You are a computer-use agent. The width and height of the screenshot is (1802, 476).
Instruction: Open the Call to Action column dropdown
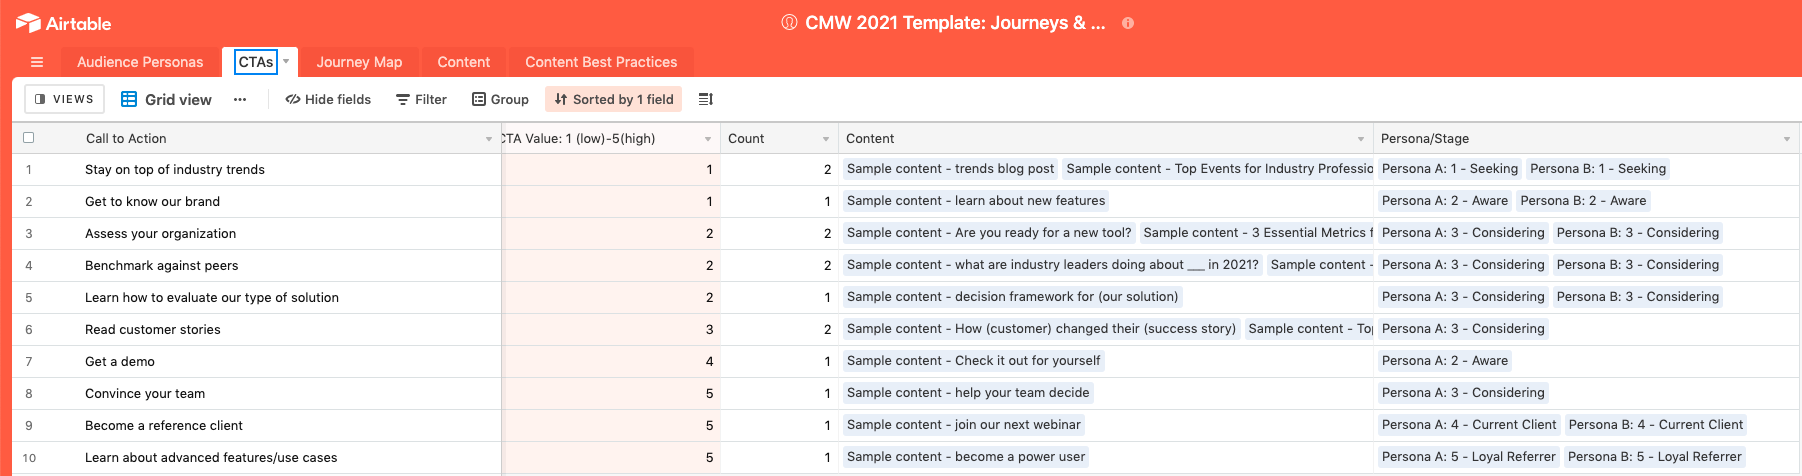(489, 139)
